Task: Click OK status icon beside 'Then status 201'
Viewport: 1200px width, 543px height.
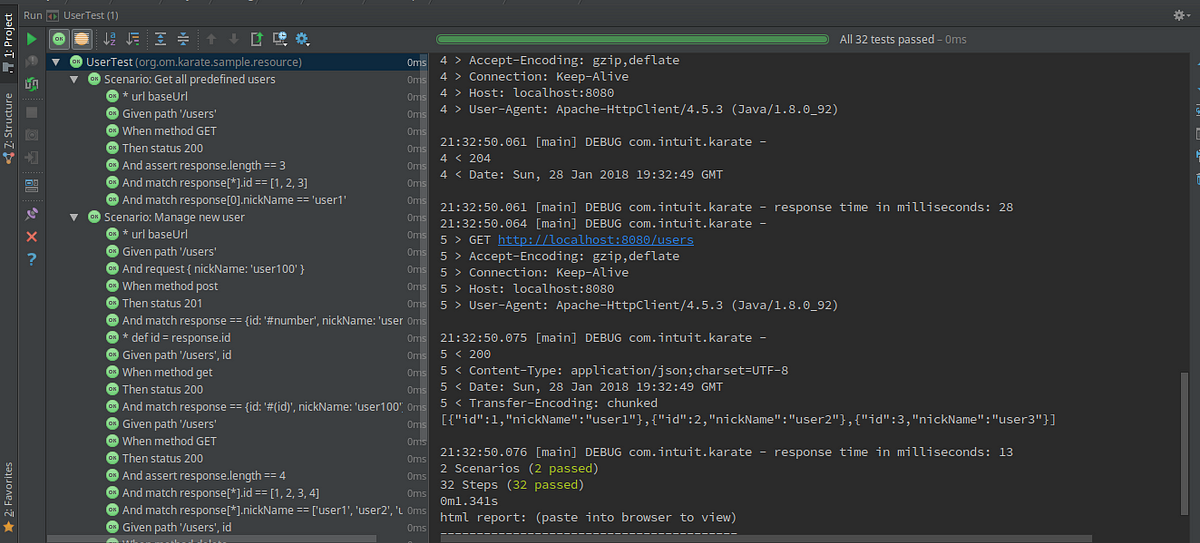Action: click(x=112, y=303)
